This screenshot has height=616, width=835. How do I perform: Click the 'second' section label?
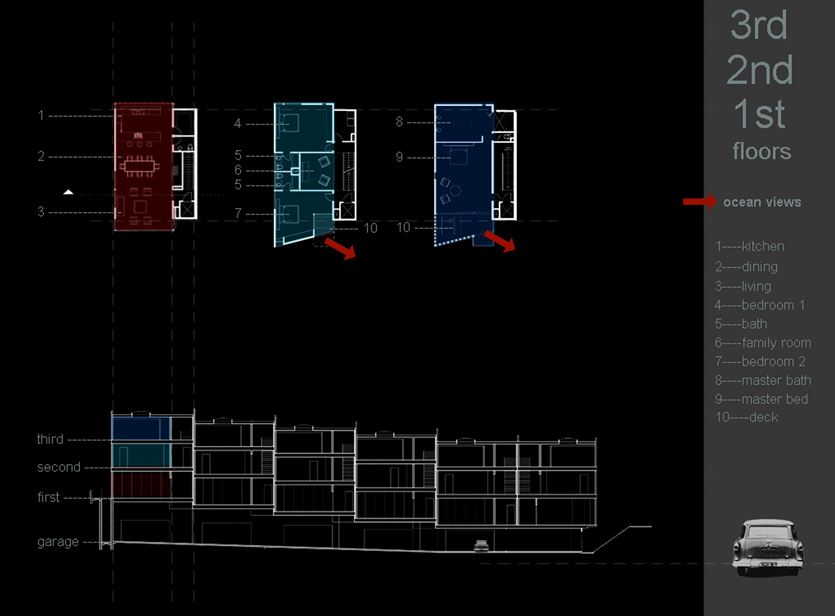pos(59,467)
